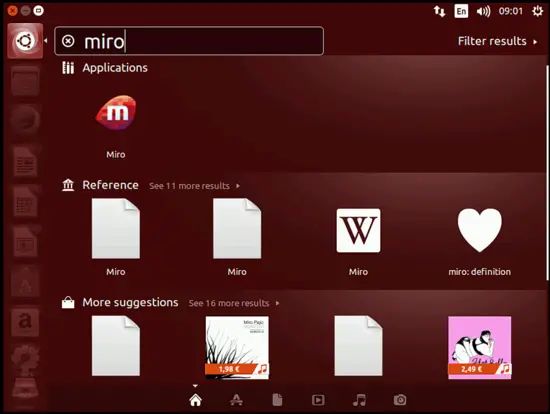
Task: Open the Music lens icon
Action: (x=359, y=400)
